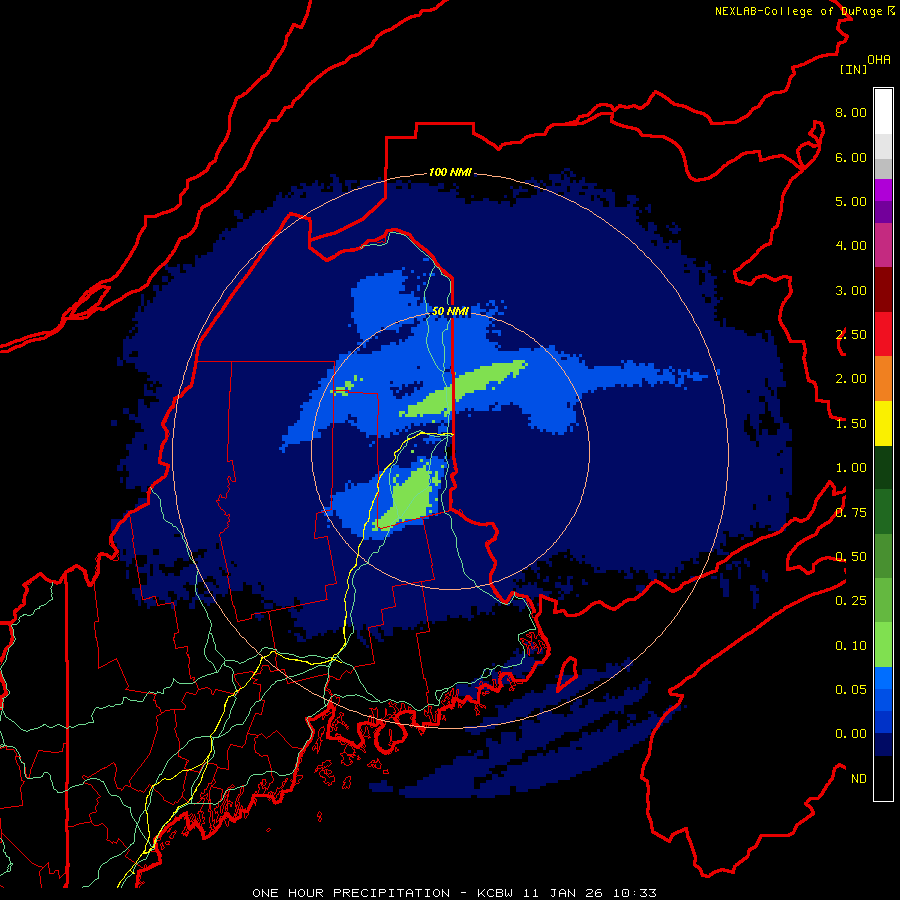
Task: Select the 0.05 legend value
Action: (851, 690)
